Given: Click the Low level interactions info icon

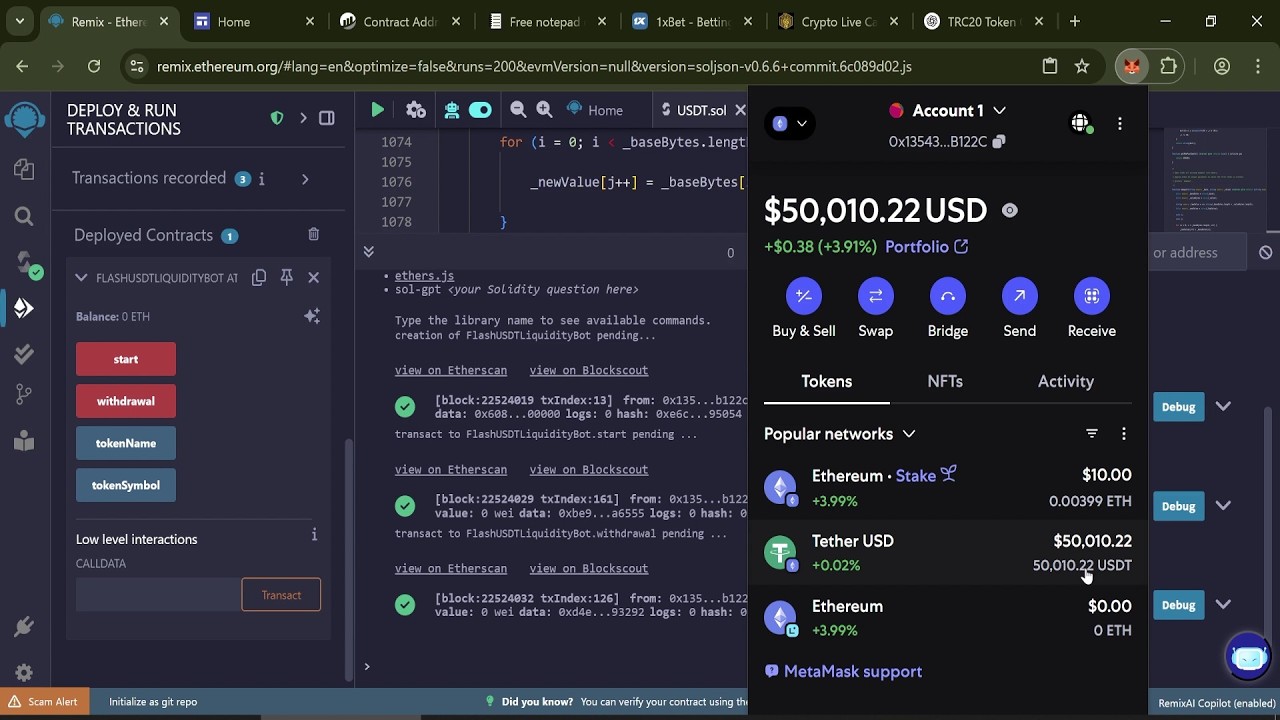Looking at the screenshot, I should [314, 535].
